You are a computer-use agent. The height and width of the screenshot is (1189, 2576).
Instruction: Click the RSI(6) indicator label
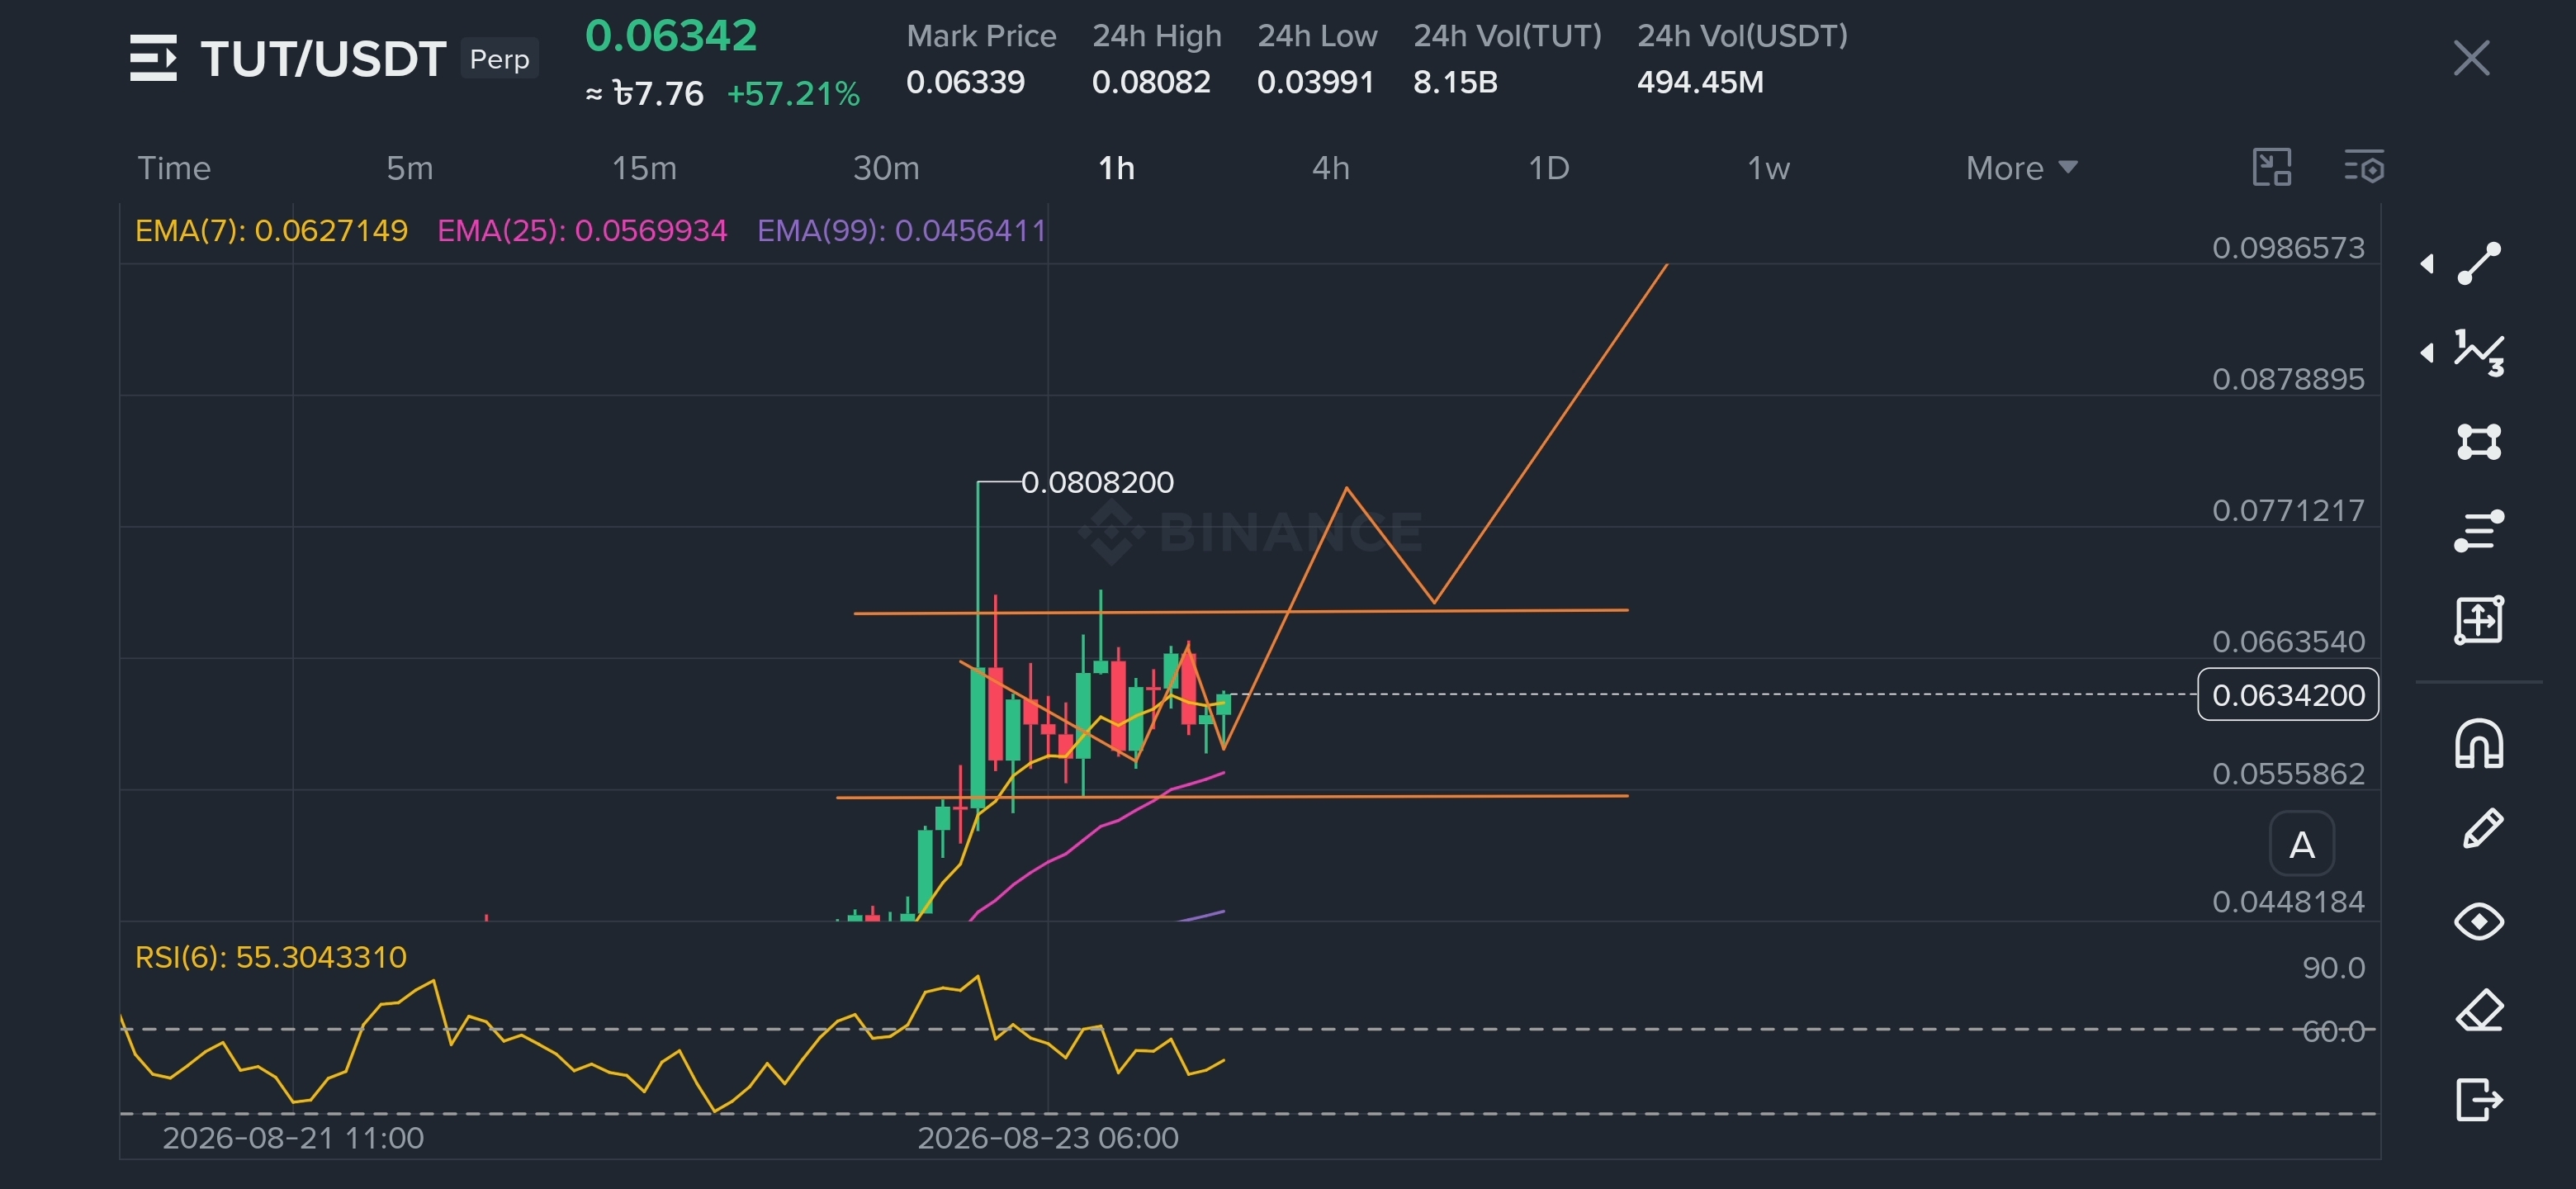(270, 958)
